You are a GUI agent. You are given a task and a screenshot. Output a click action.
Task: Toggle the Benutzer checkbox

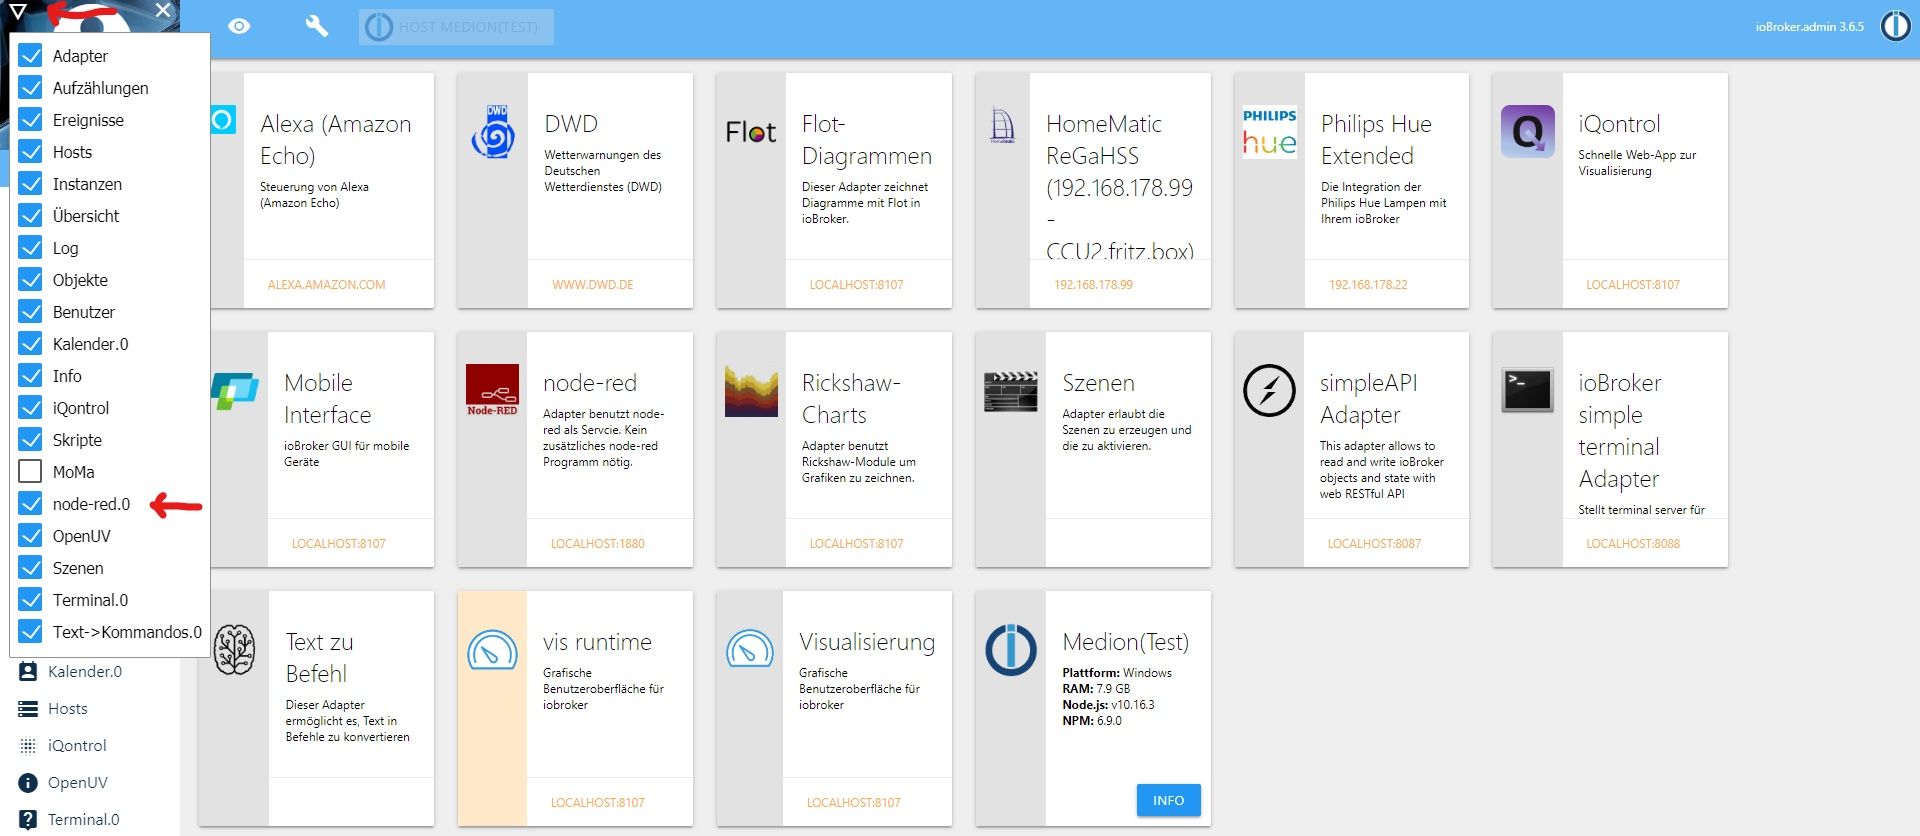tap(31, 312)
